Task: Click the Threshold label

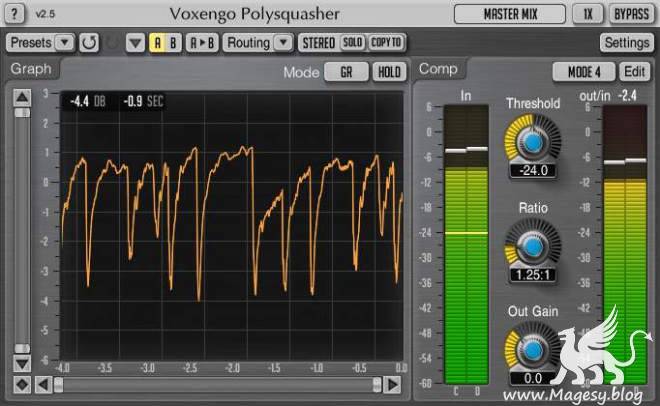Action: pyautogui.click(x=533, y=103)
